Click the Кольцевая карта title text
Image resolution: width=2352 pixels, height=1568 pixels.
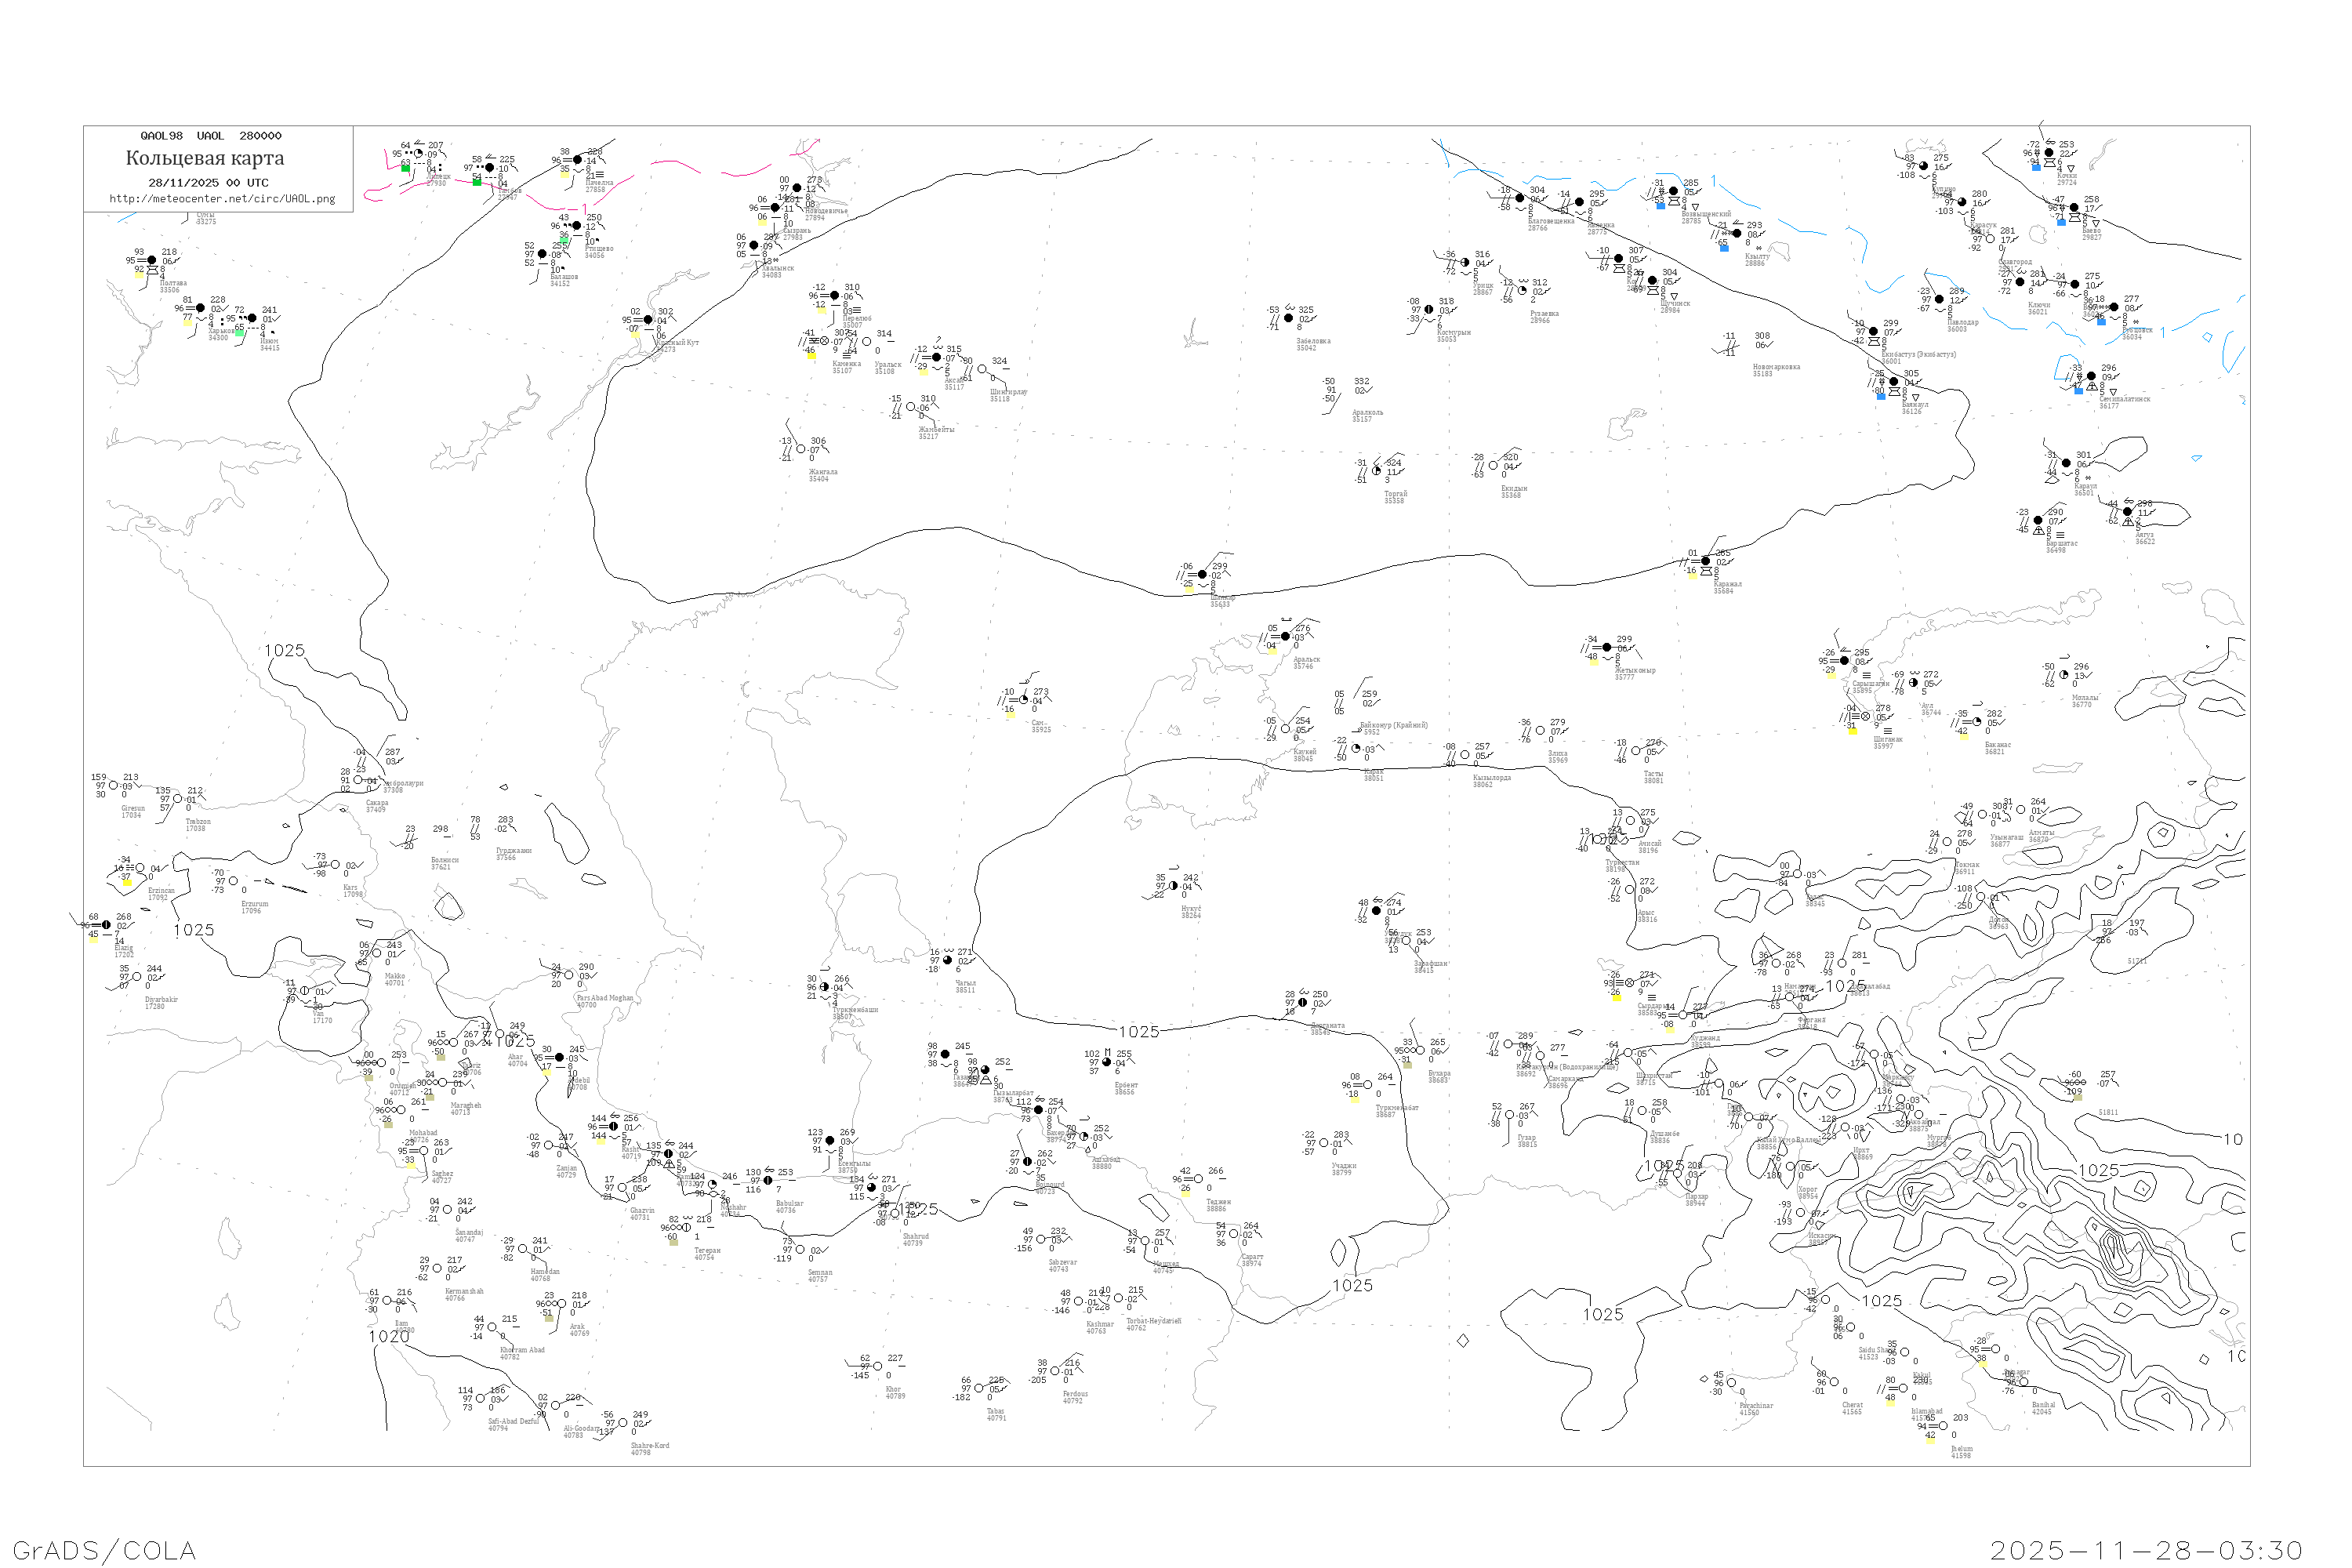tap(205, 158)
